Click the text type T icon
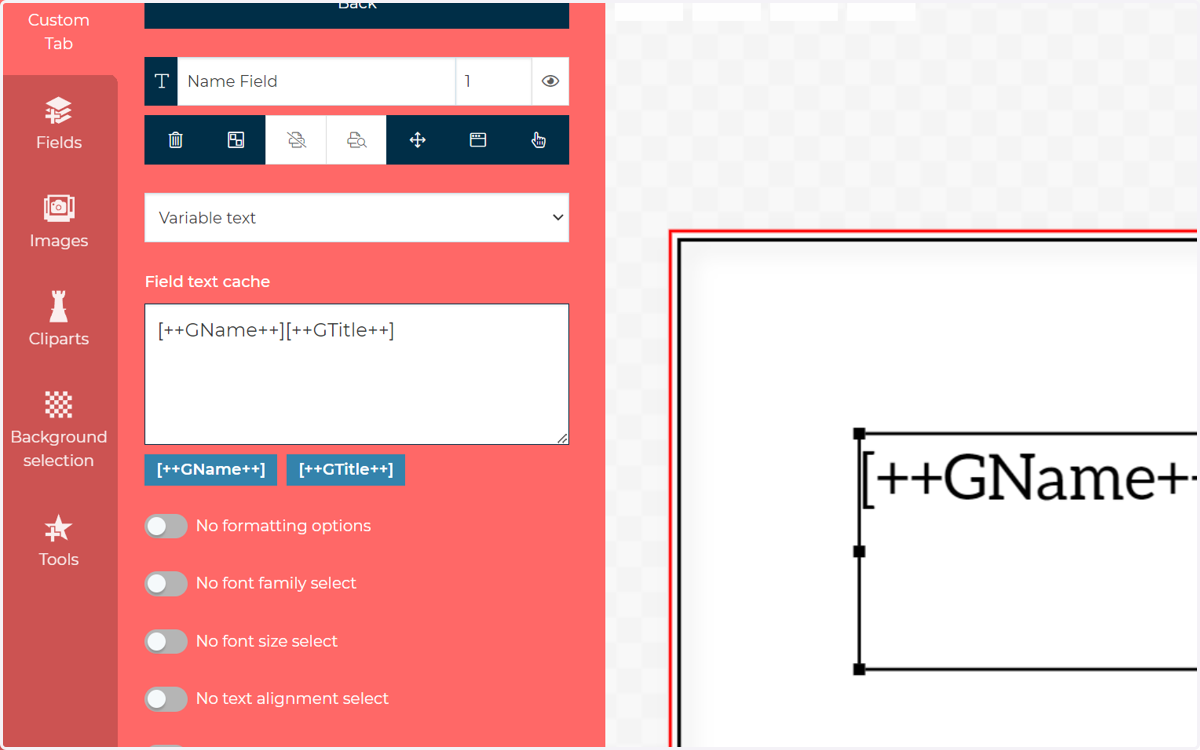1200x750 pixels. [161, 81]
